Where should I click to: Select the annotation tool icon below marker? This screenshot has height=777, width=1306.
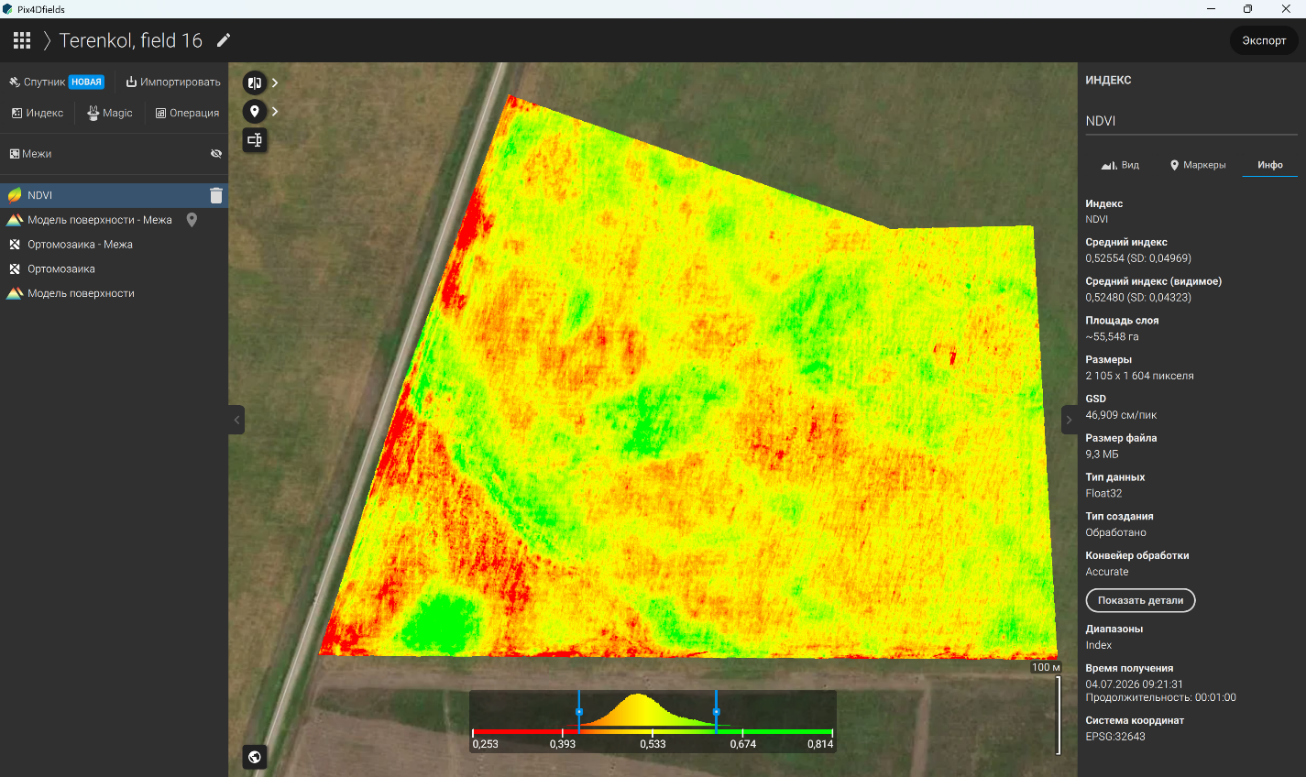(254, 140)
